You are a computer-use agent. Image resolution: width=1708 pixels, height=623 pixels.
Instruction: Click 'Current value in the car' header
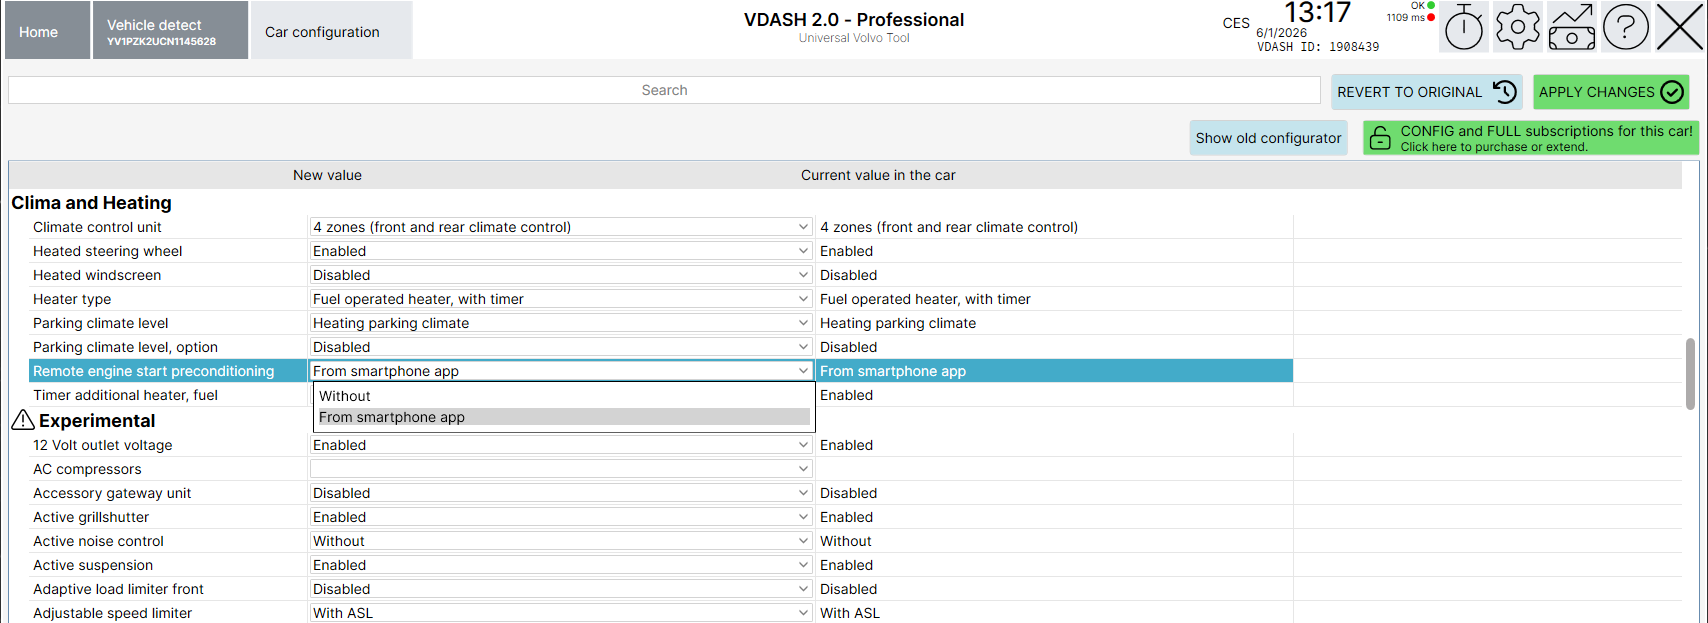coord(878,175)
